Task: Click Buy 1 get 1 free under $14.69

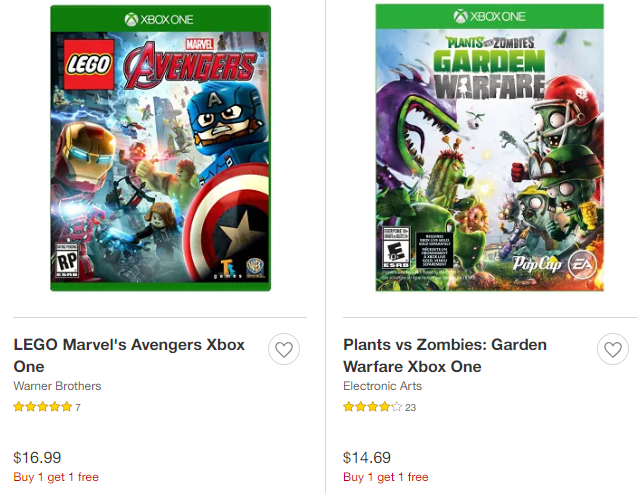Action: [x=386, y=477]
